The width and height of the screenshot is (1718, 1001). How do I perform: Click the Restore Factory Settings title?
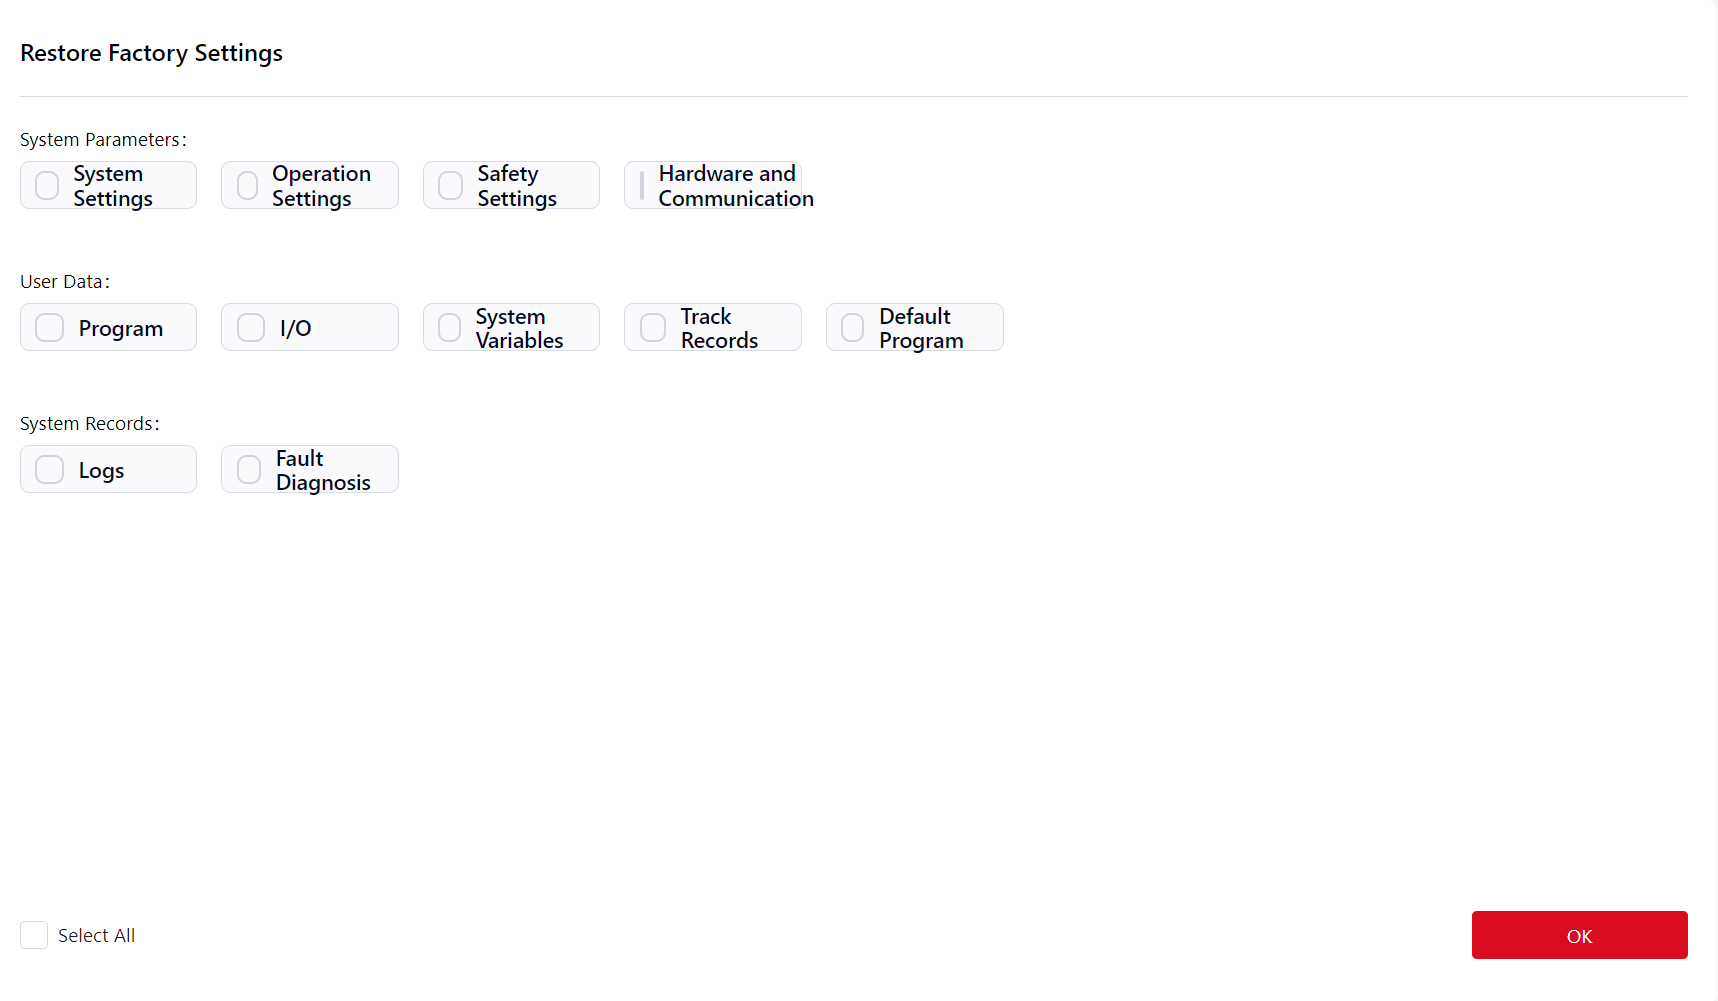pyautogui.click(x=151, y=53)
